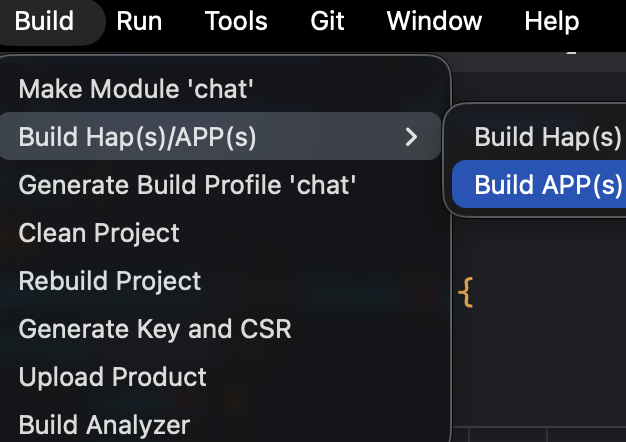Image resolution: width=626 pixels, height=442 pixels.
Task: Choose Generate Key and CSR
Action: pos(155,329)
